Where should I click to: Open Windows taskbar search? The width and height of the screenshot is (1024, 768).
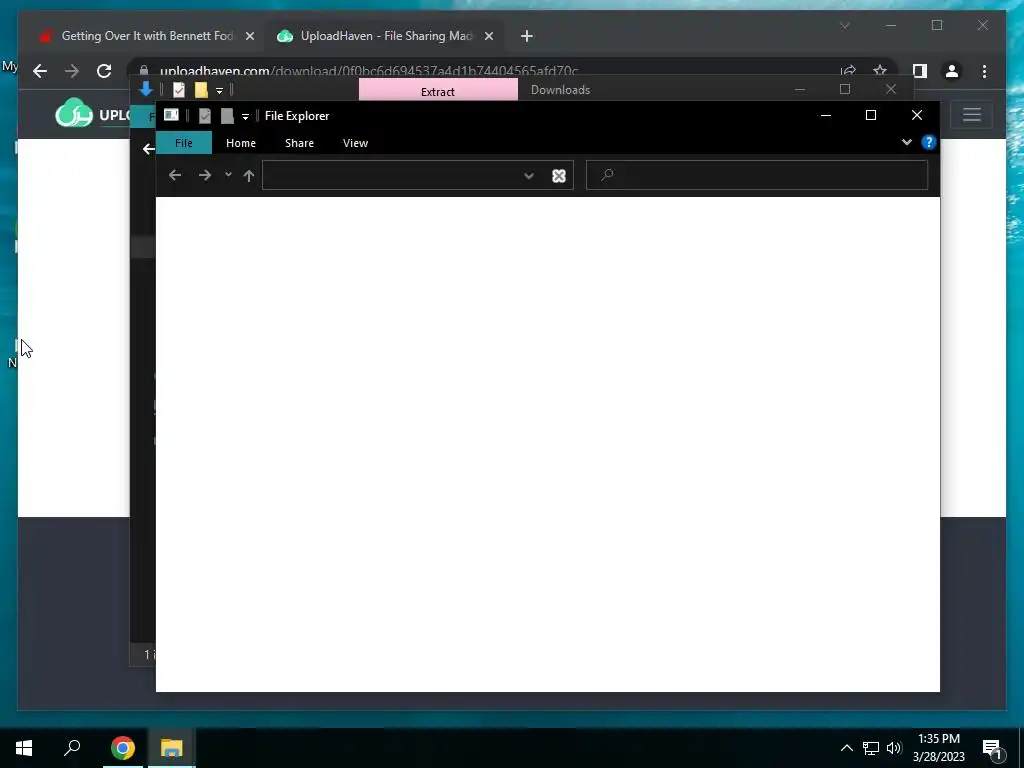pos(72,748)
